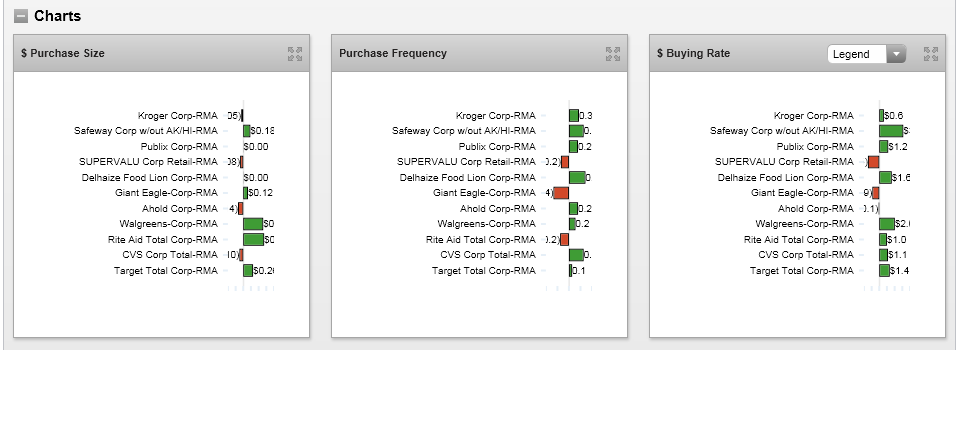Viewport: 956px width, 432px height.
Task: Click the Walgreens bar in $ Buying Rate
Action: [886, 224]
